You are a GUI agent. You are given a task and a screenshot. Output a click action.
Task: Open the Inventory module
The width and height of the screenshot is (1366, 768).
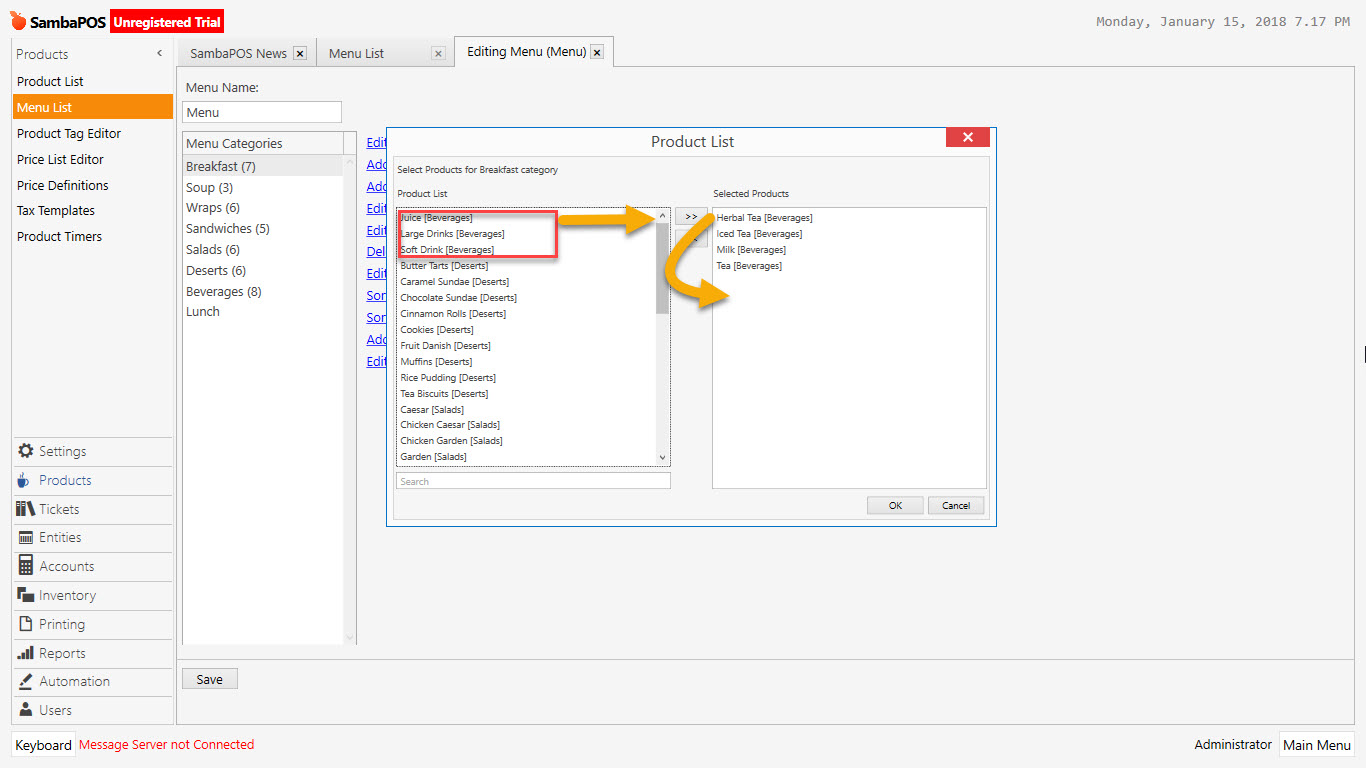[61, 595]
